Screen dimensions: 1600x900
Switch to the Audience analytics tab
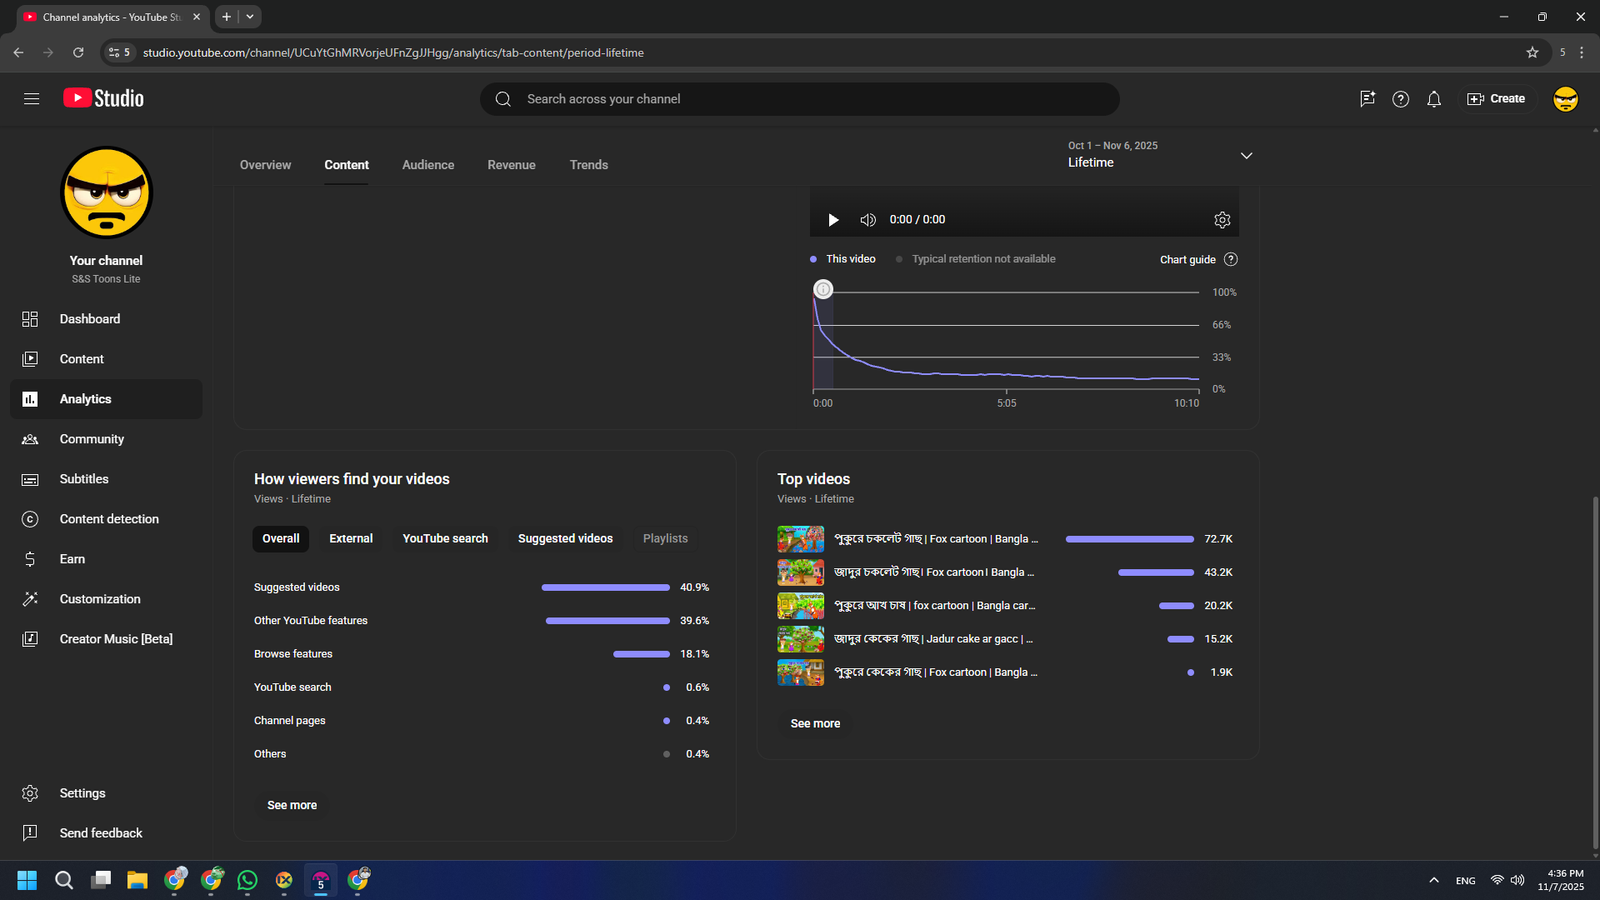tap(428, 165)
